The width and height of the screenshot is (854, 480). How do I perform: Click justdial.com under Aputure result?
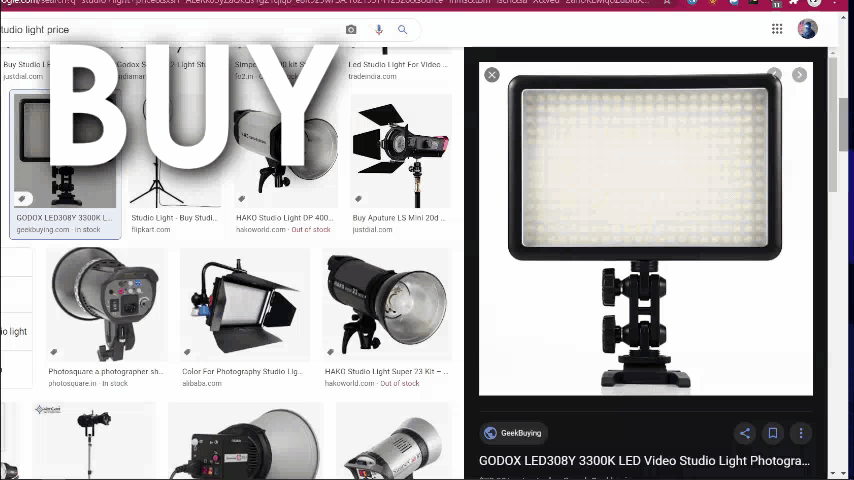[x=372, y=229]
